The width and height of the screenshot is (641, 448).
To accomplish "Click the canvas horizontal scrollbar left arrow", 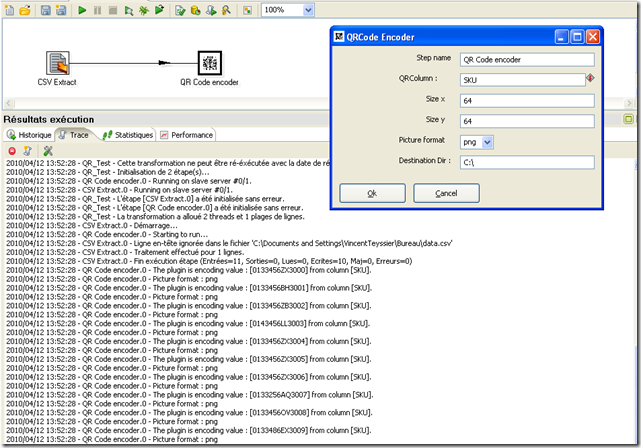I will point(9,103).
